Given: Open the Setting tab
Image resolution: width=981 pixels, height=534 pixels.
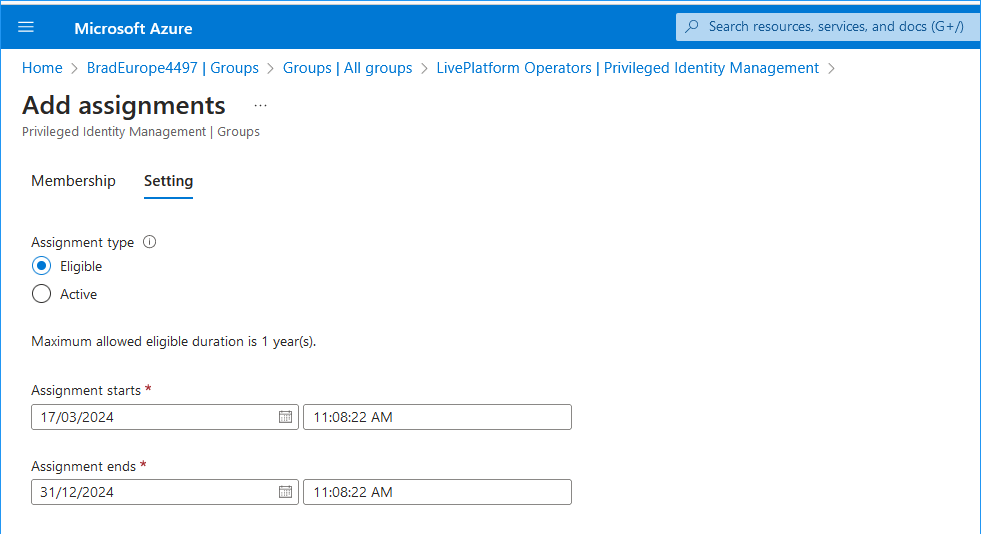Looking at the screenshot, I should [x=168, y=181].
